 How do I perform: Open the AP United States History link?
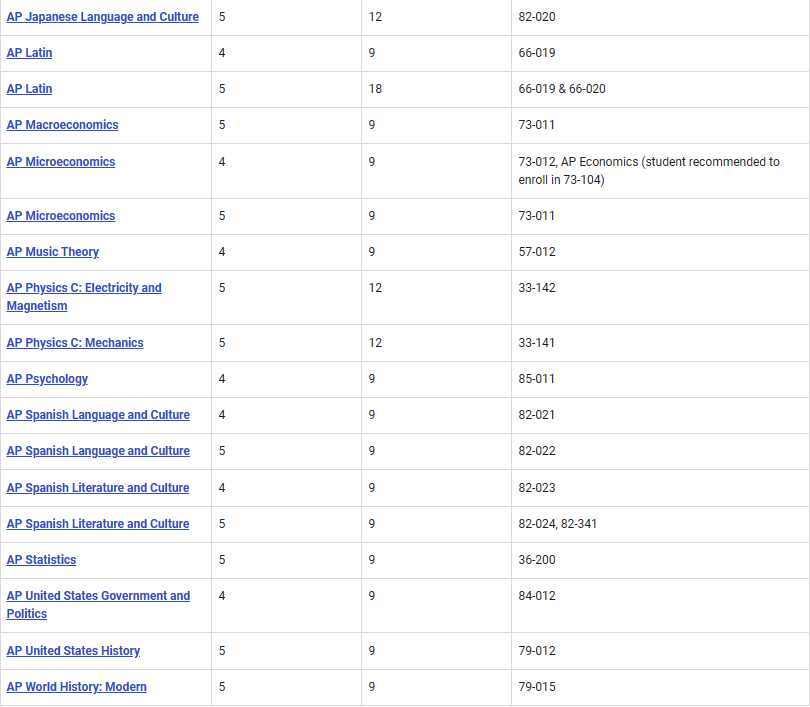pyautogui.click(x=73, y=651)
